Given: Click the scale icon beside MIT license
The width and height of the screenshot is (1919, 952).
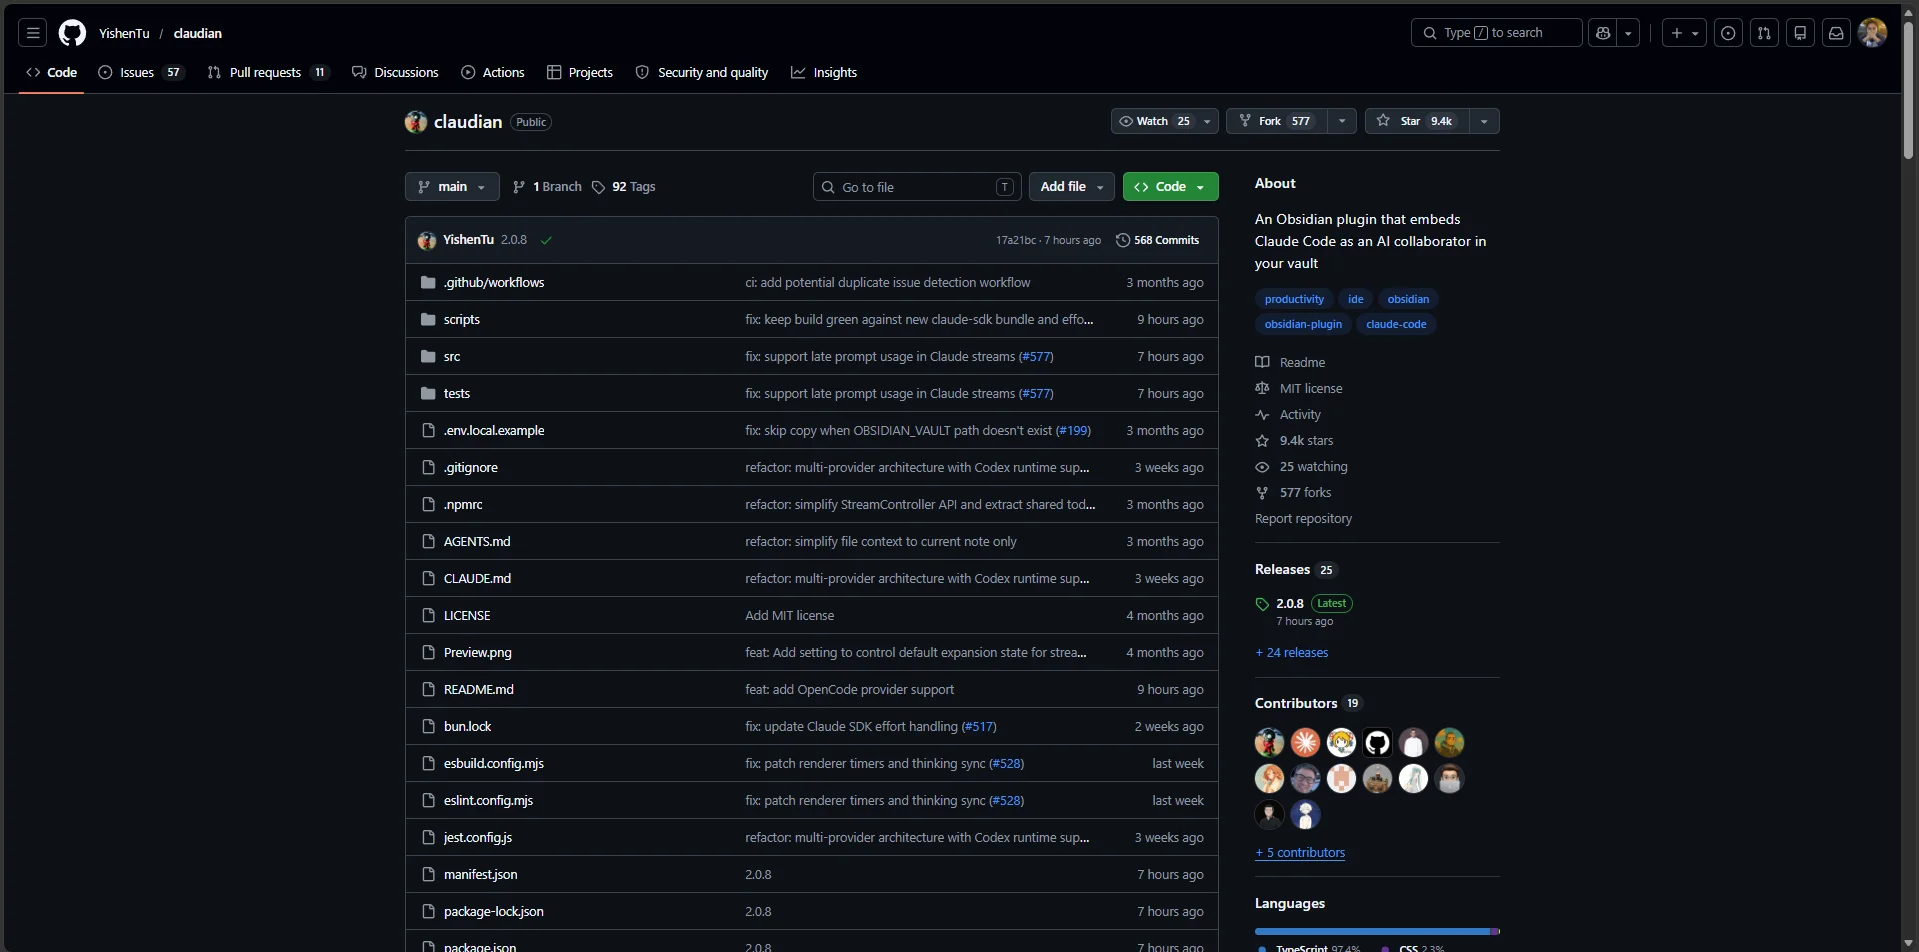Looking at the screenshot, I should click(1262, 388).
